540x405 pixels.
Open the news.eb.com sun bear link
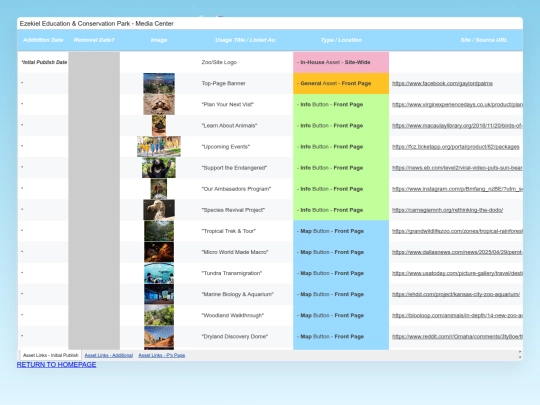click(x=457, y=168)
